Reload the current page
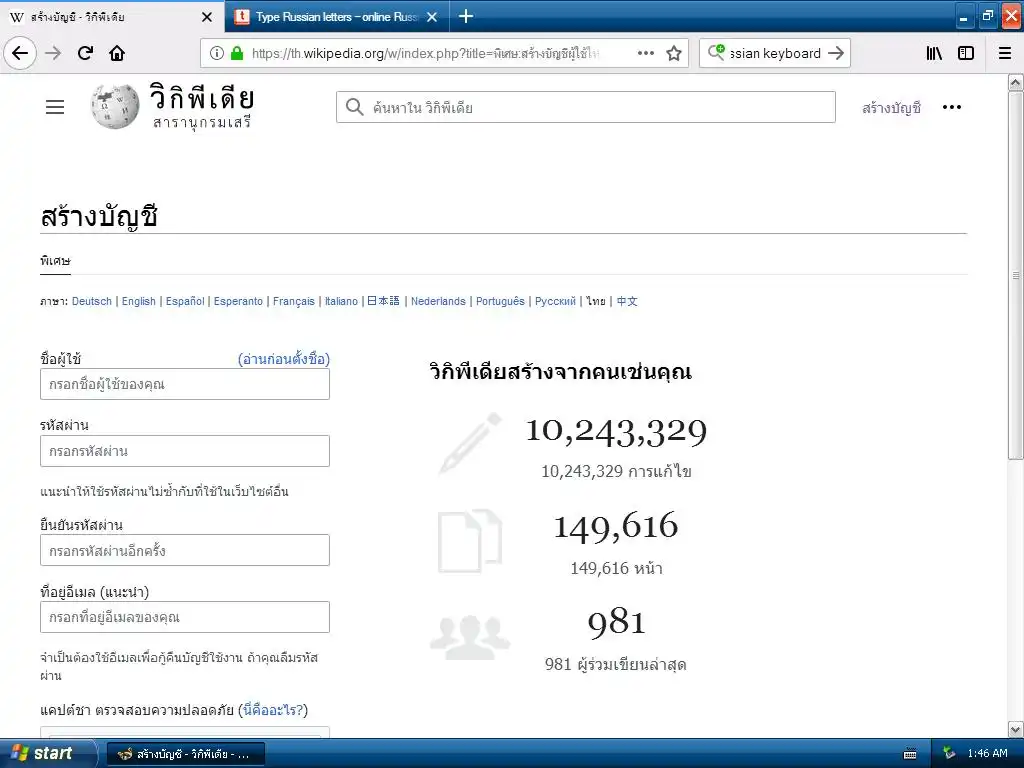 85,54
